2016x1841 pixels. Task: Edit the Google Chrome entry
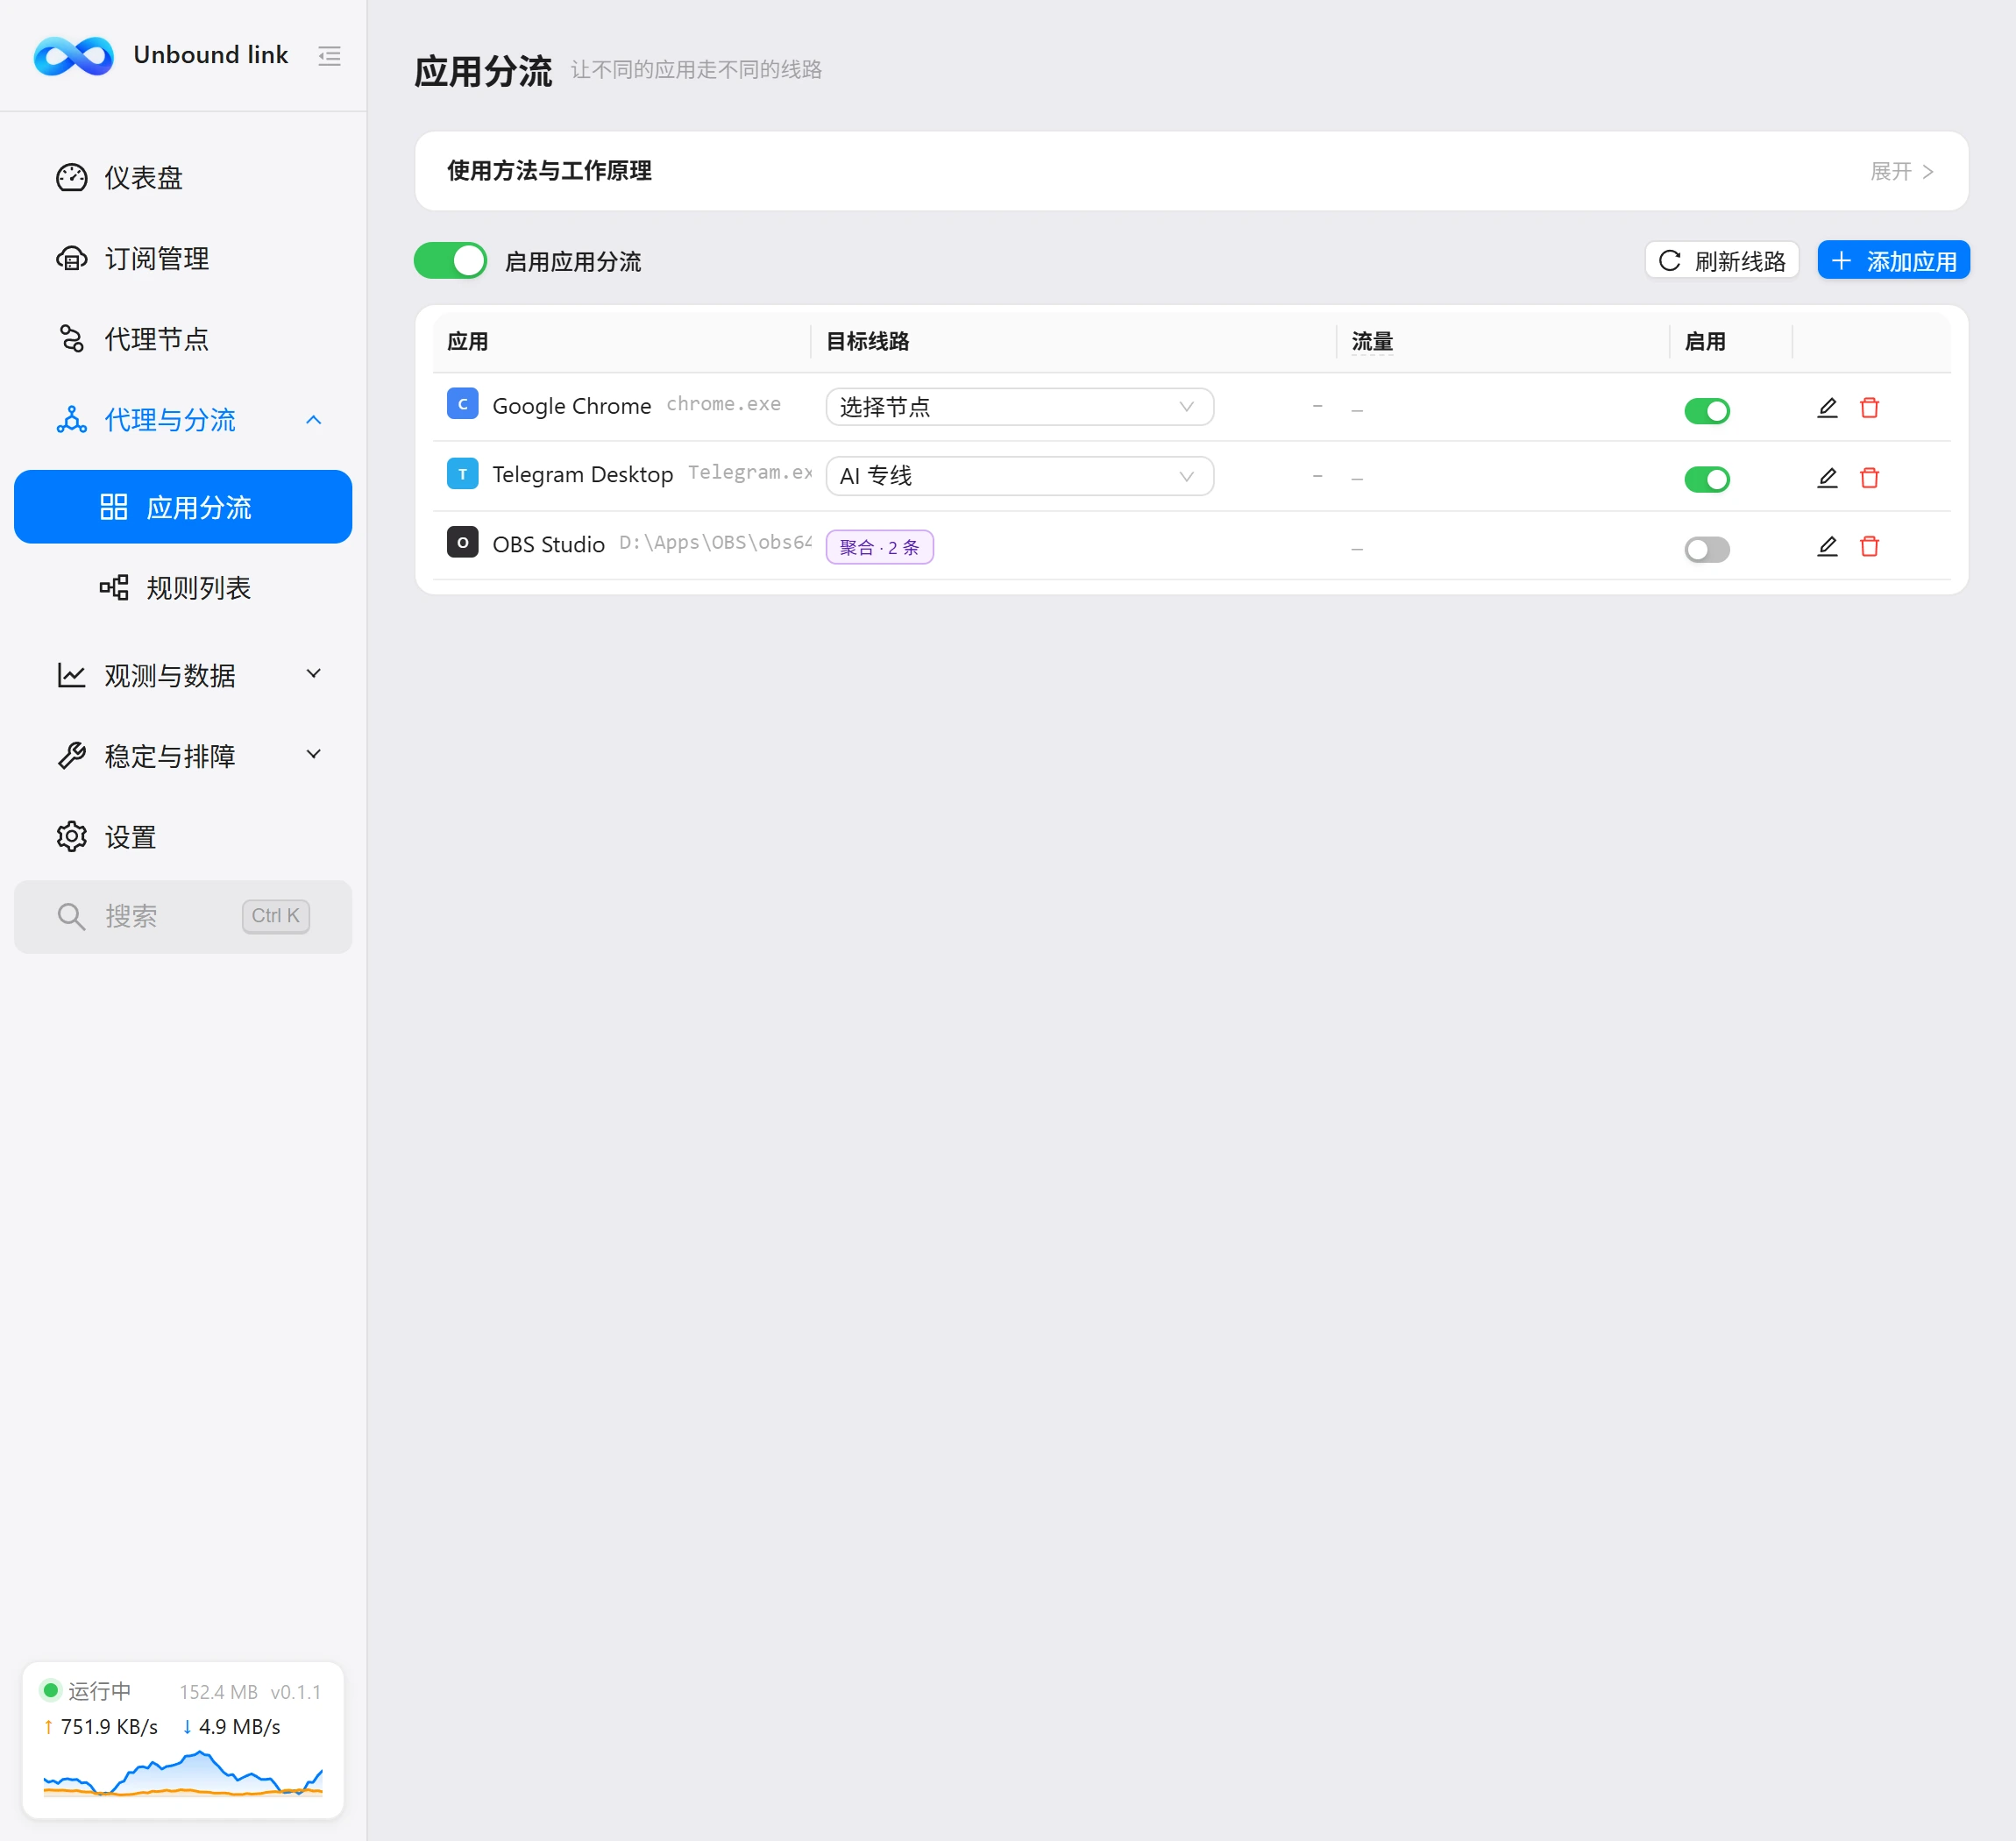click(1827, 408)
